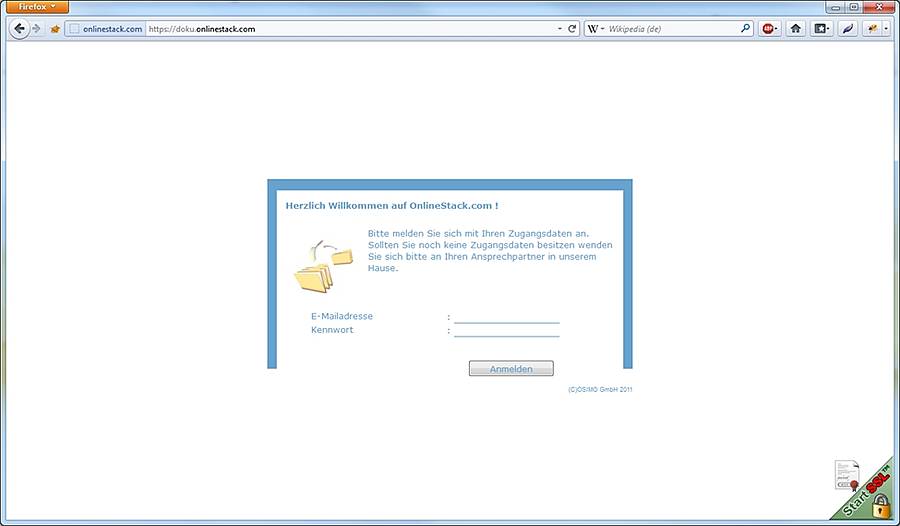Viewport: 900px width, 526px height.
Task: Click the E-Mailadresse label
Action: point(342,316)
